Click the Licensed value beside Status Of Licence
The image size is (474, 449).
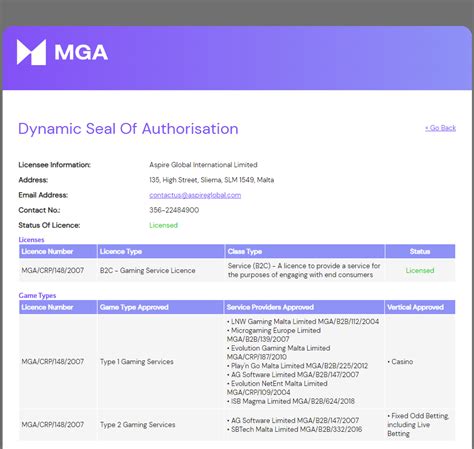(x=163, y=225)
